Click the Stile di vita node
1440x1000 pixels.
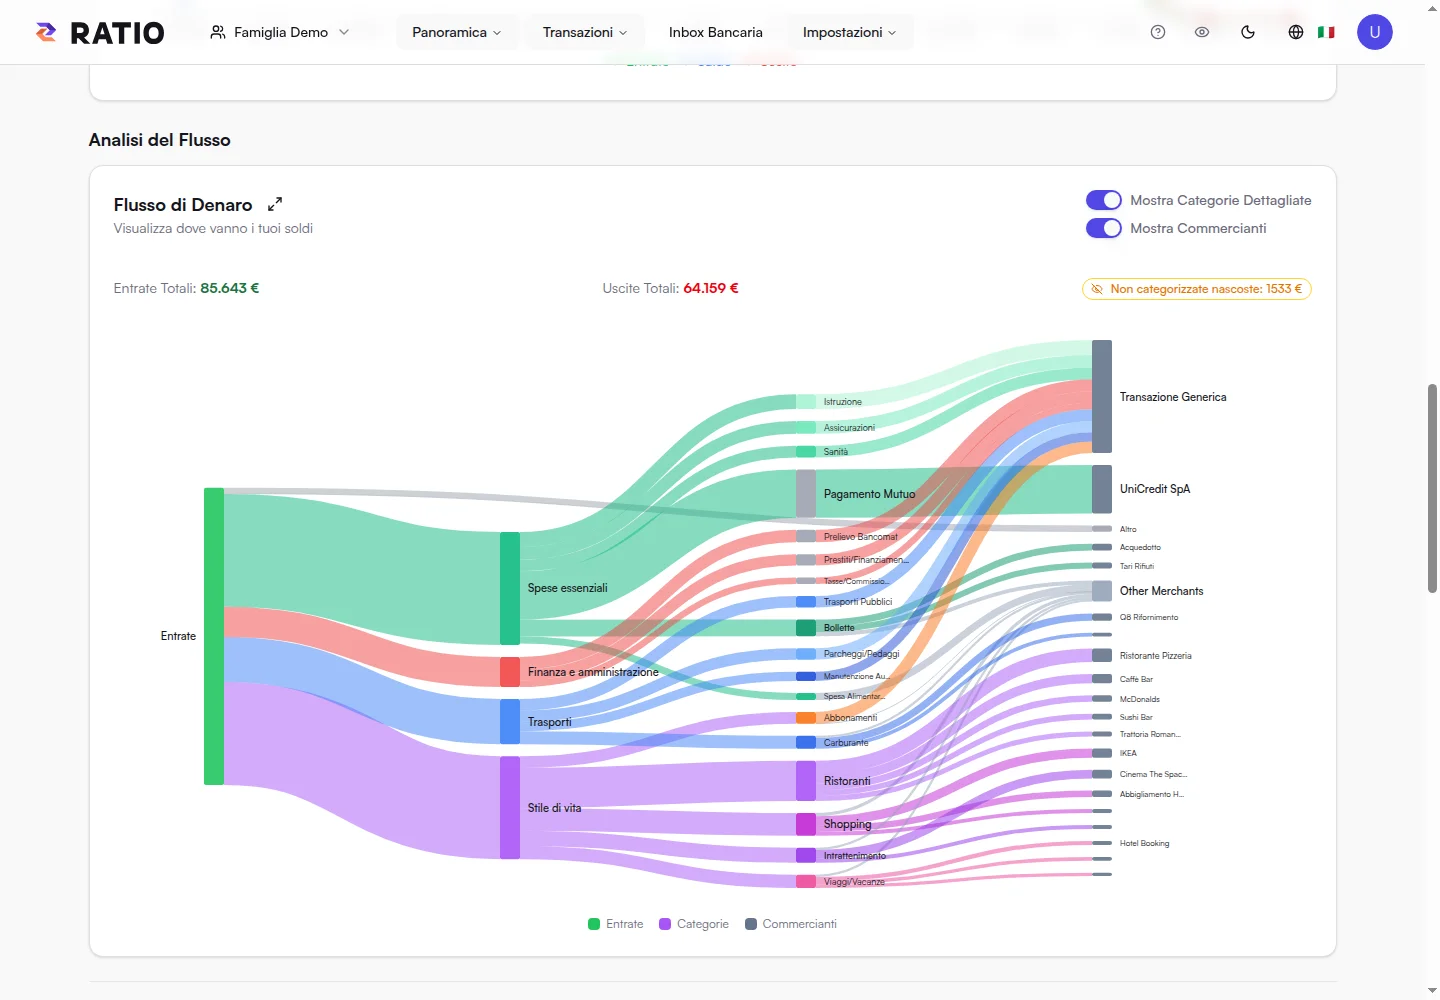510,808
